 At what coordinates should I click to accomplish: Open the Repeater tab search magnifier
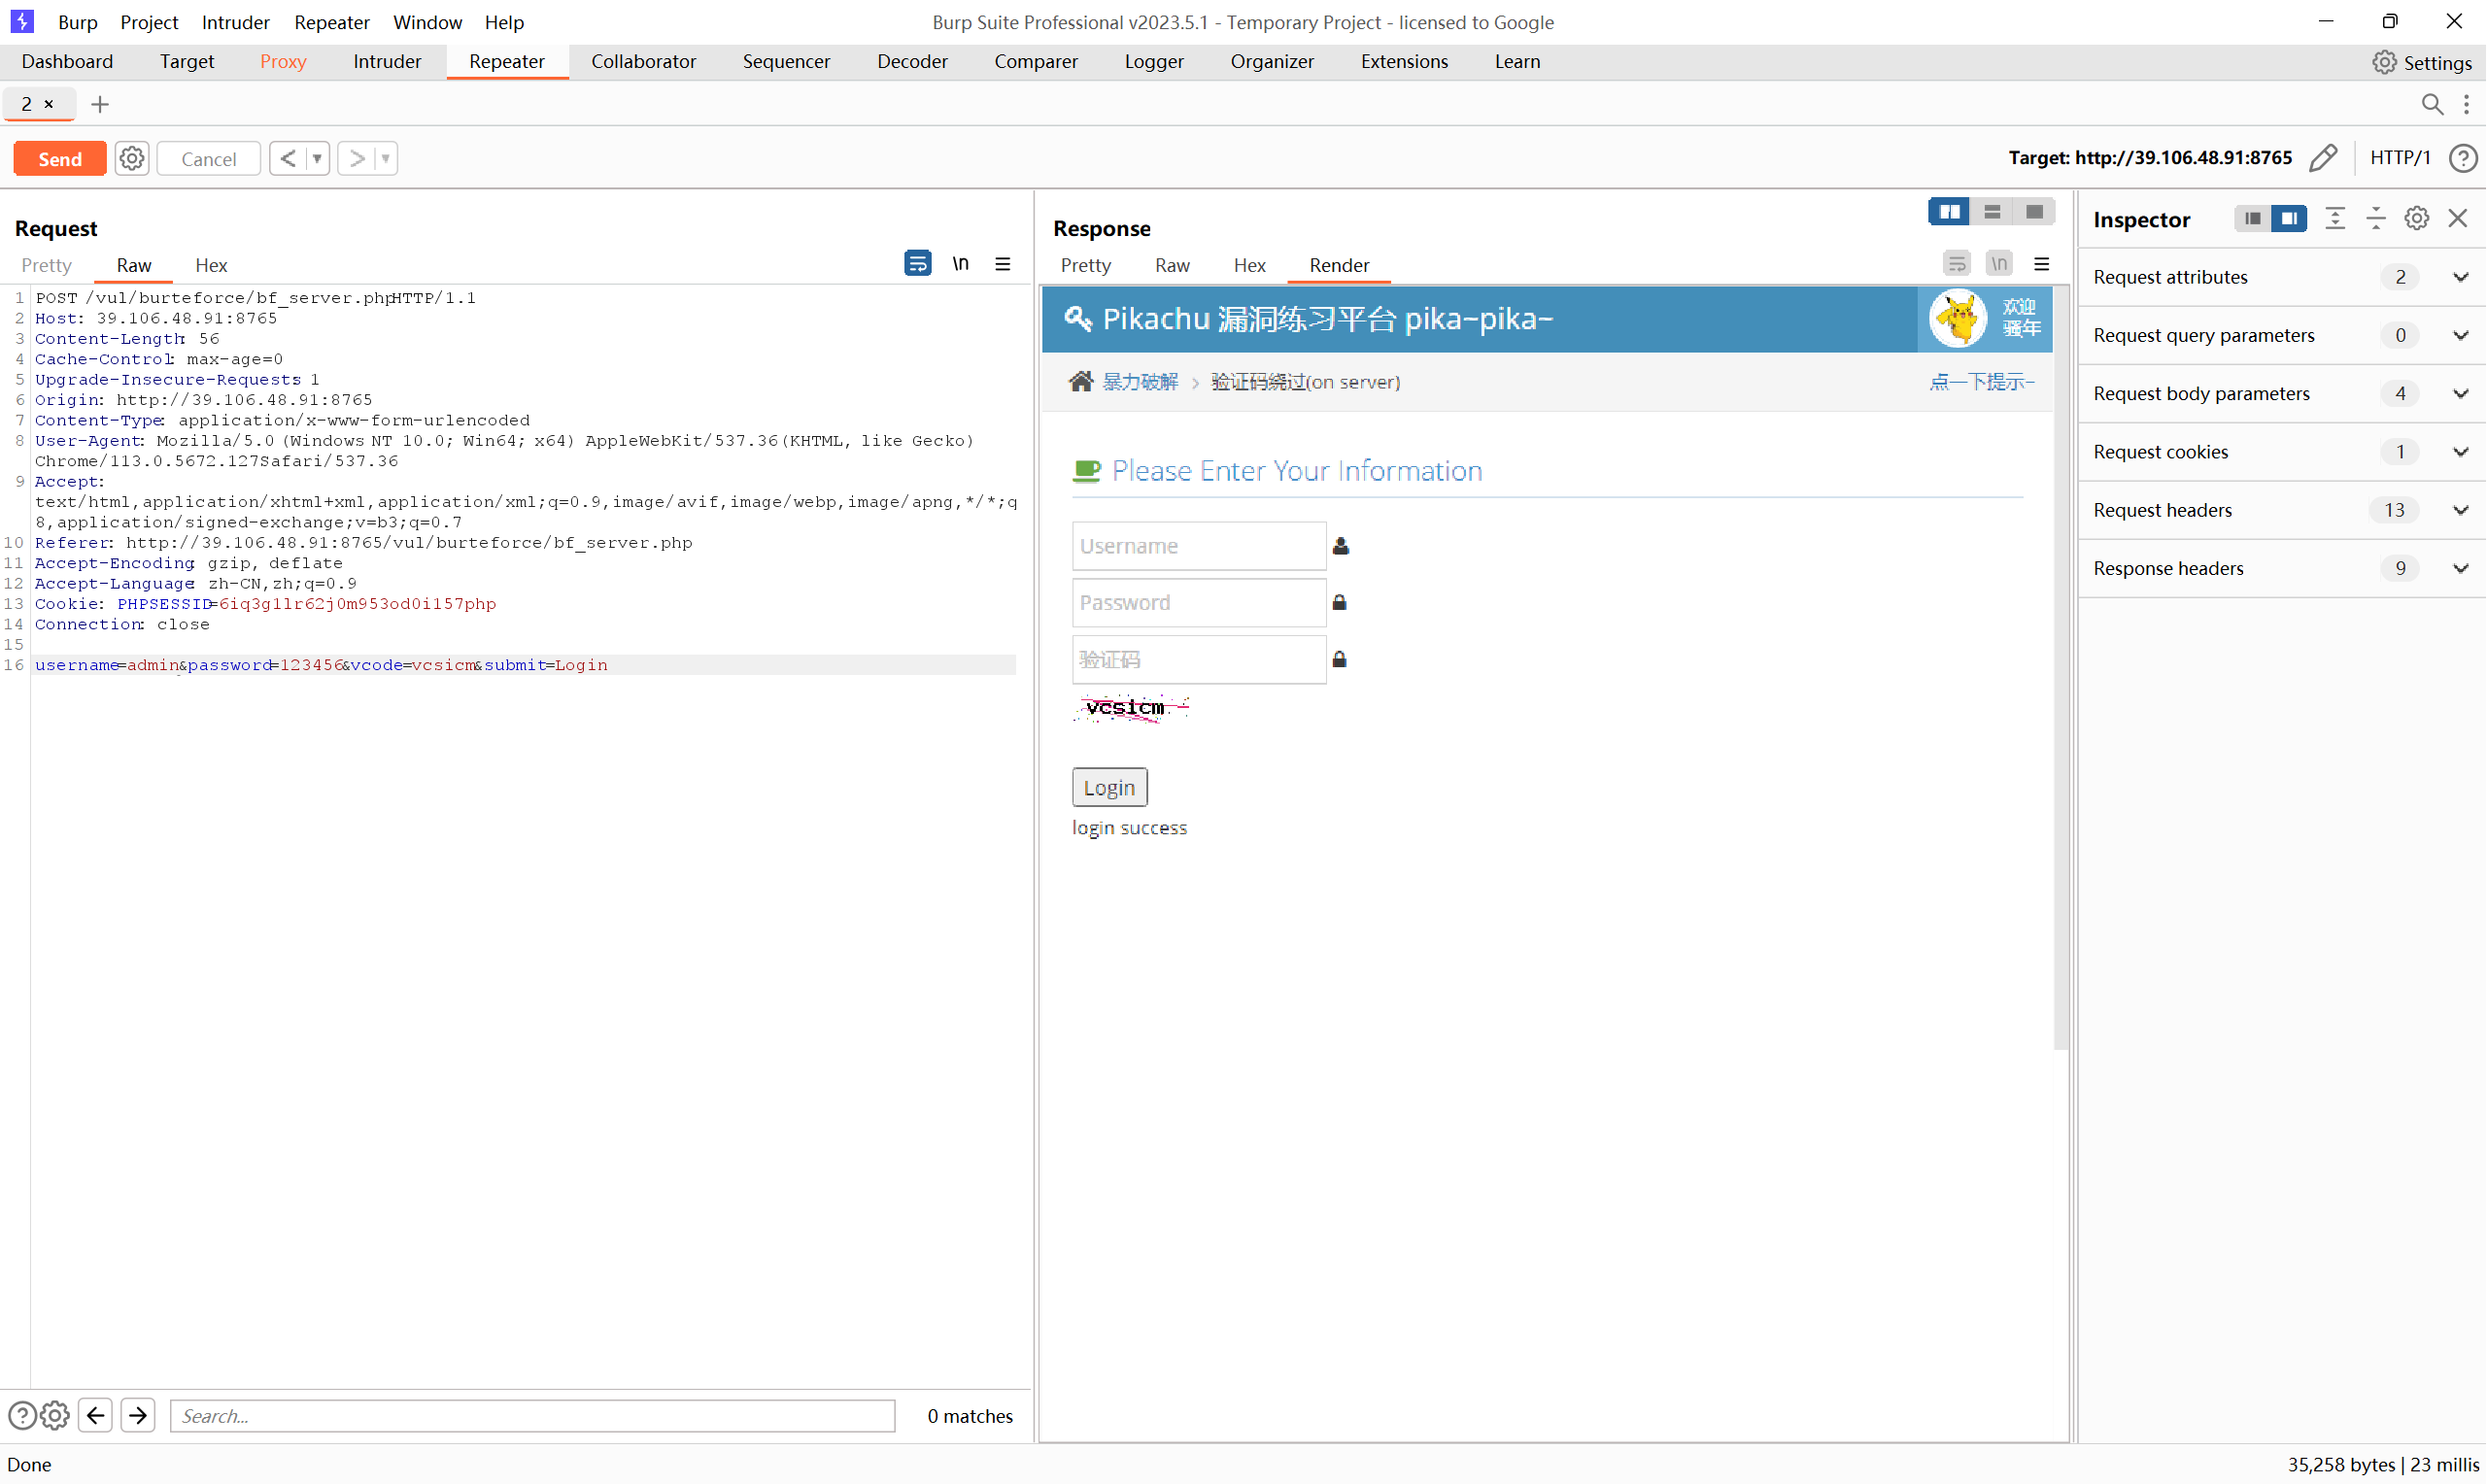[x=2431, y=104]
